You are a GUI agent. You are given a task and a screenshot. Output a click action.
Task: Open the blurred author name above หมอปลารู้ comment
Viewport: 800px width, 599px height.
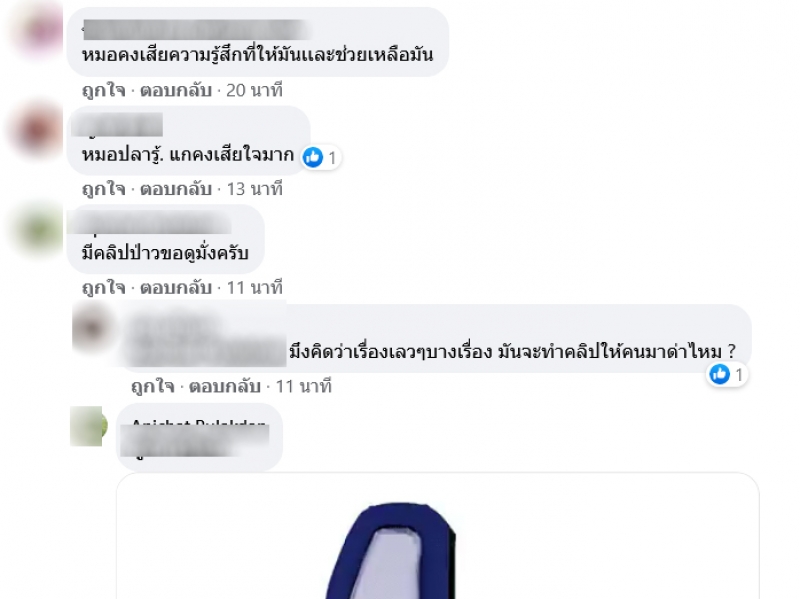117,125
